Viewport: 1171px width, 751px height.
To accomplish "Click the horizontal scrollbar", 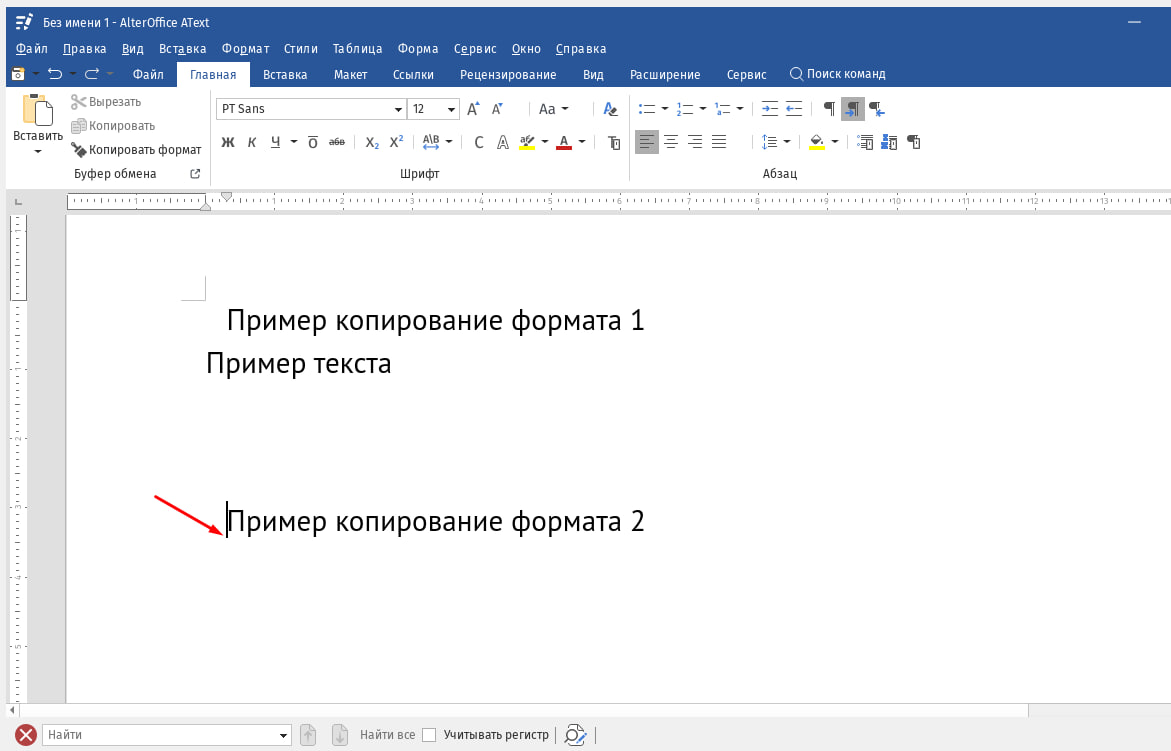I will tap(523, 710).
